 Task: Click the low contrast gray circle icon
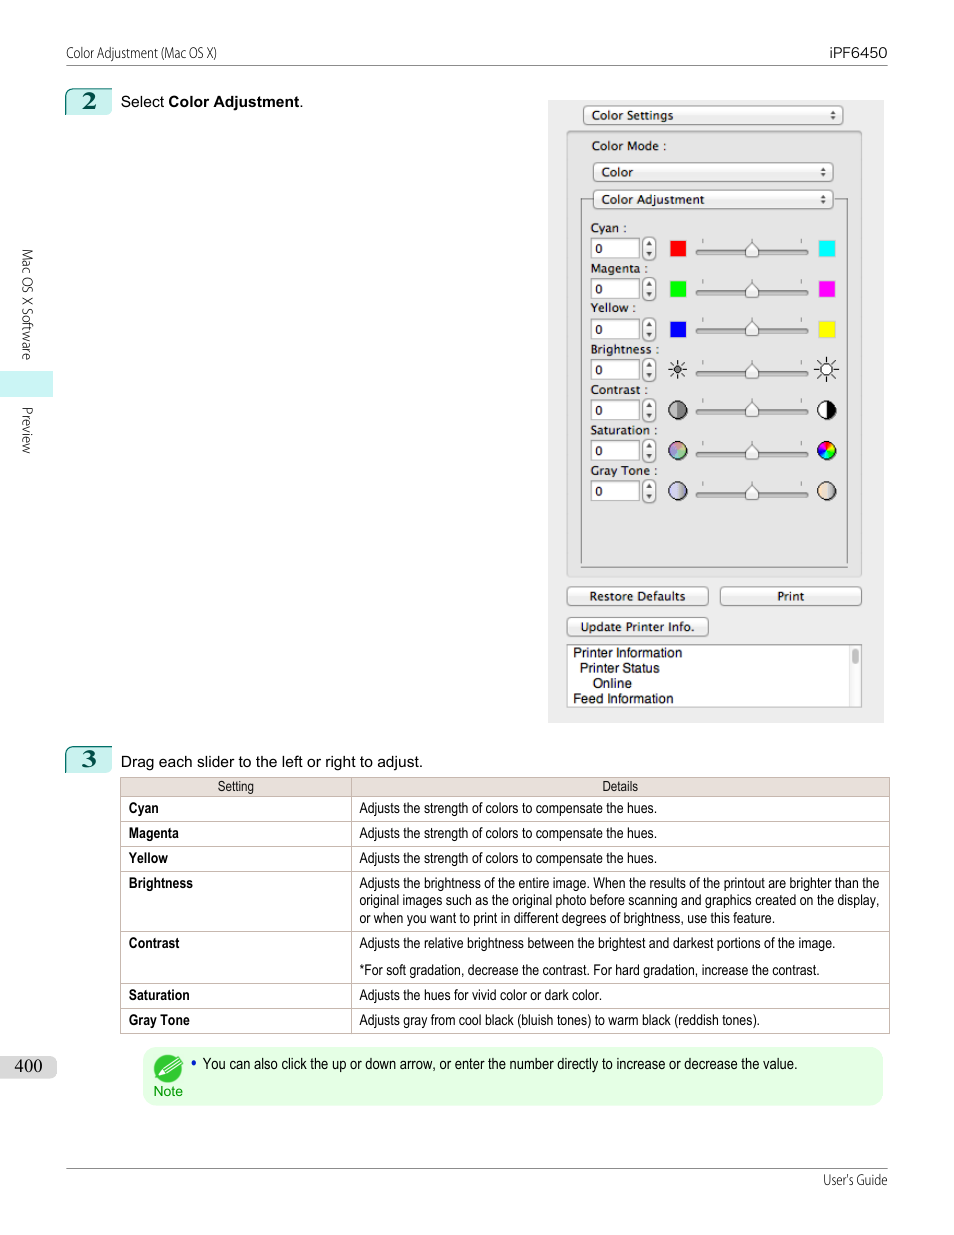(x=678, y=410)
